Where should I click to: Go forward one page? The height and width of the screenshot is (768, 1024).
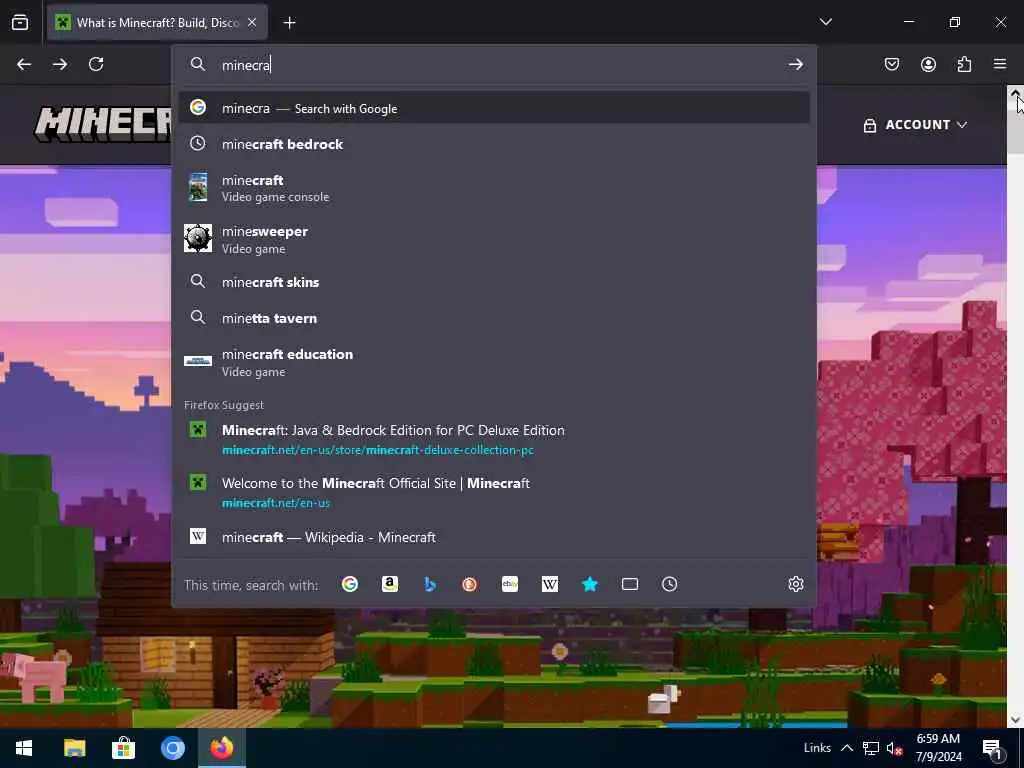coord(60,64)
